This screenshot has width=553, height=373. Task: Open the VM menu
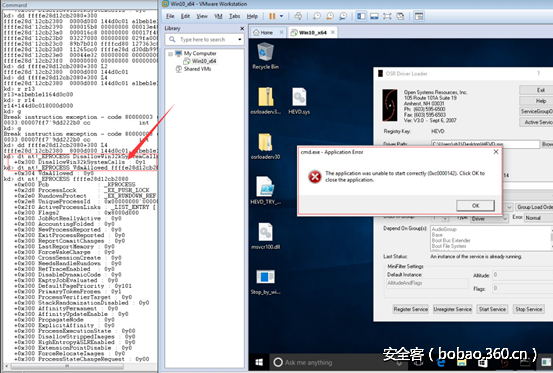[218, 16]
